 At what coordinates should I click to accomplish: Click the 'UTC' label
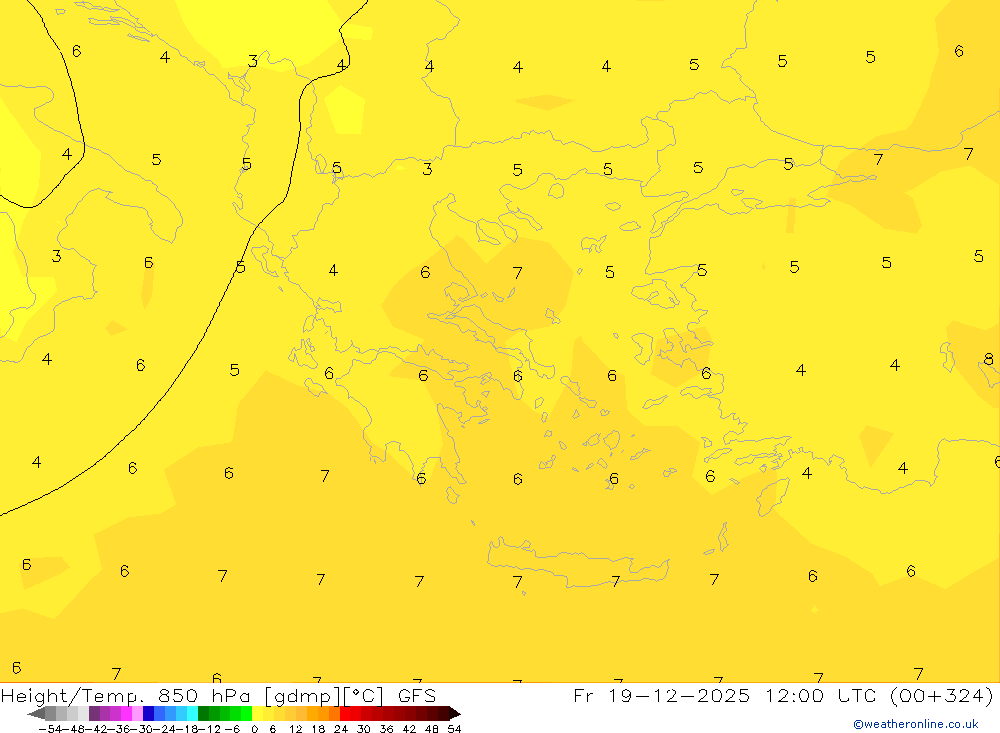click(858, 695)
